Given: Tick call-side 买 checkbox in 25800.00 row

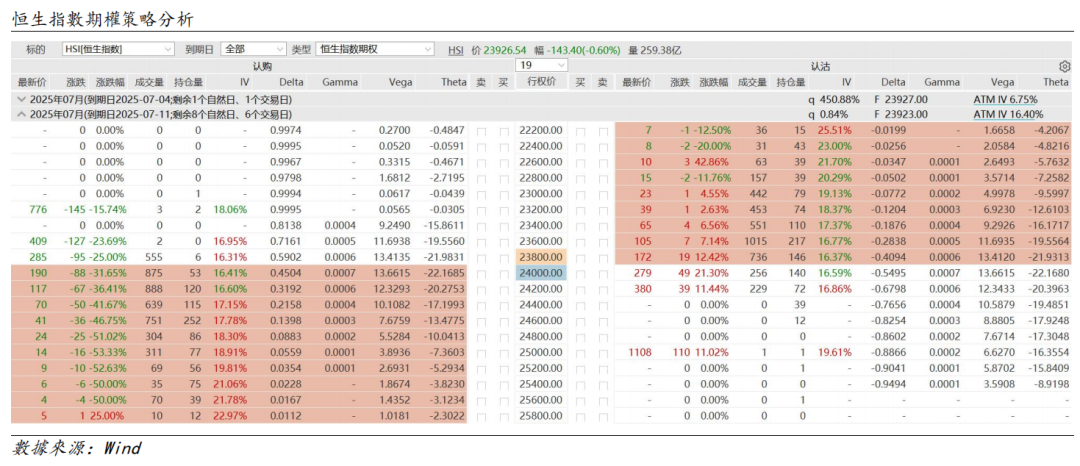Looking at the screenshot, I should [x=504, y=416].
